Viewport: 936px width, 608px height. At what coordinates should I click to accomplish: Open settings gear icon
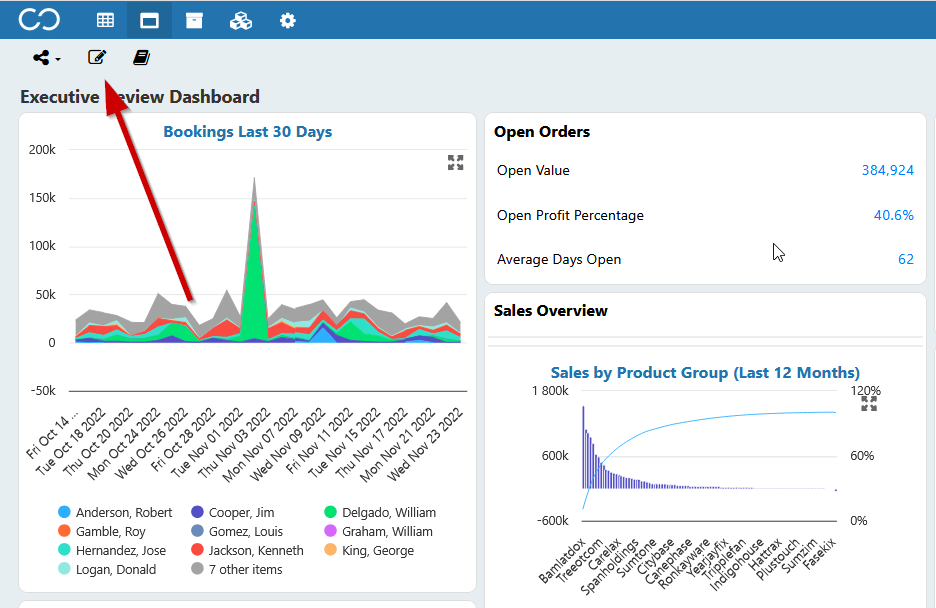click(x=288, y=21)
